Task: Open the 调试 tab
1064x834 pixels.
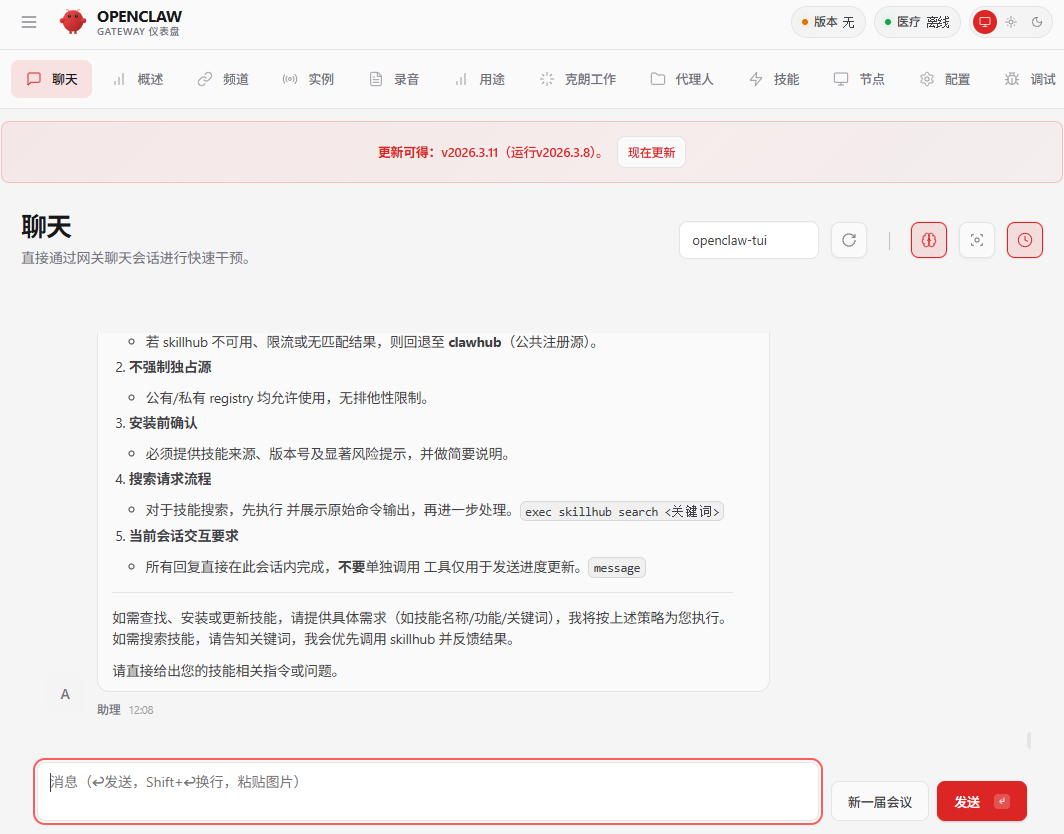Action: click(1030, 79)
